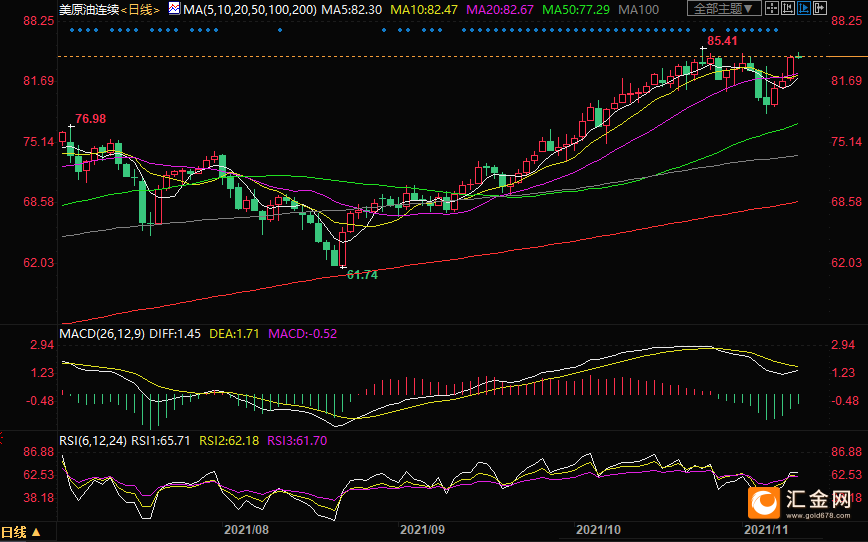
Task: Click the DEA:1.71 value
Action: [234, 334]
